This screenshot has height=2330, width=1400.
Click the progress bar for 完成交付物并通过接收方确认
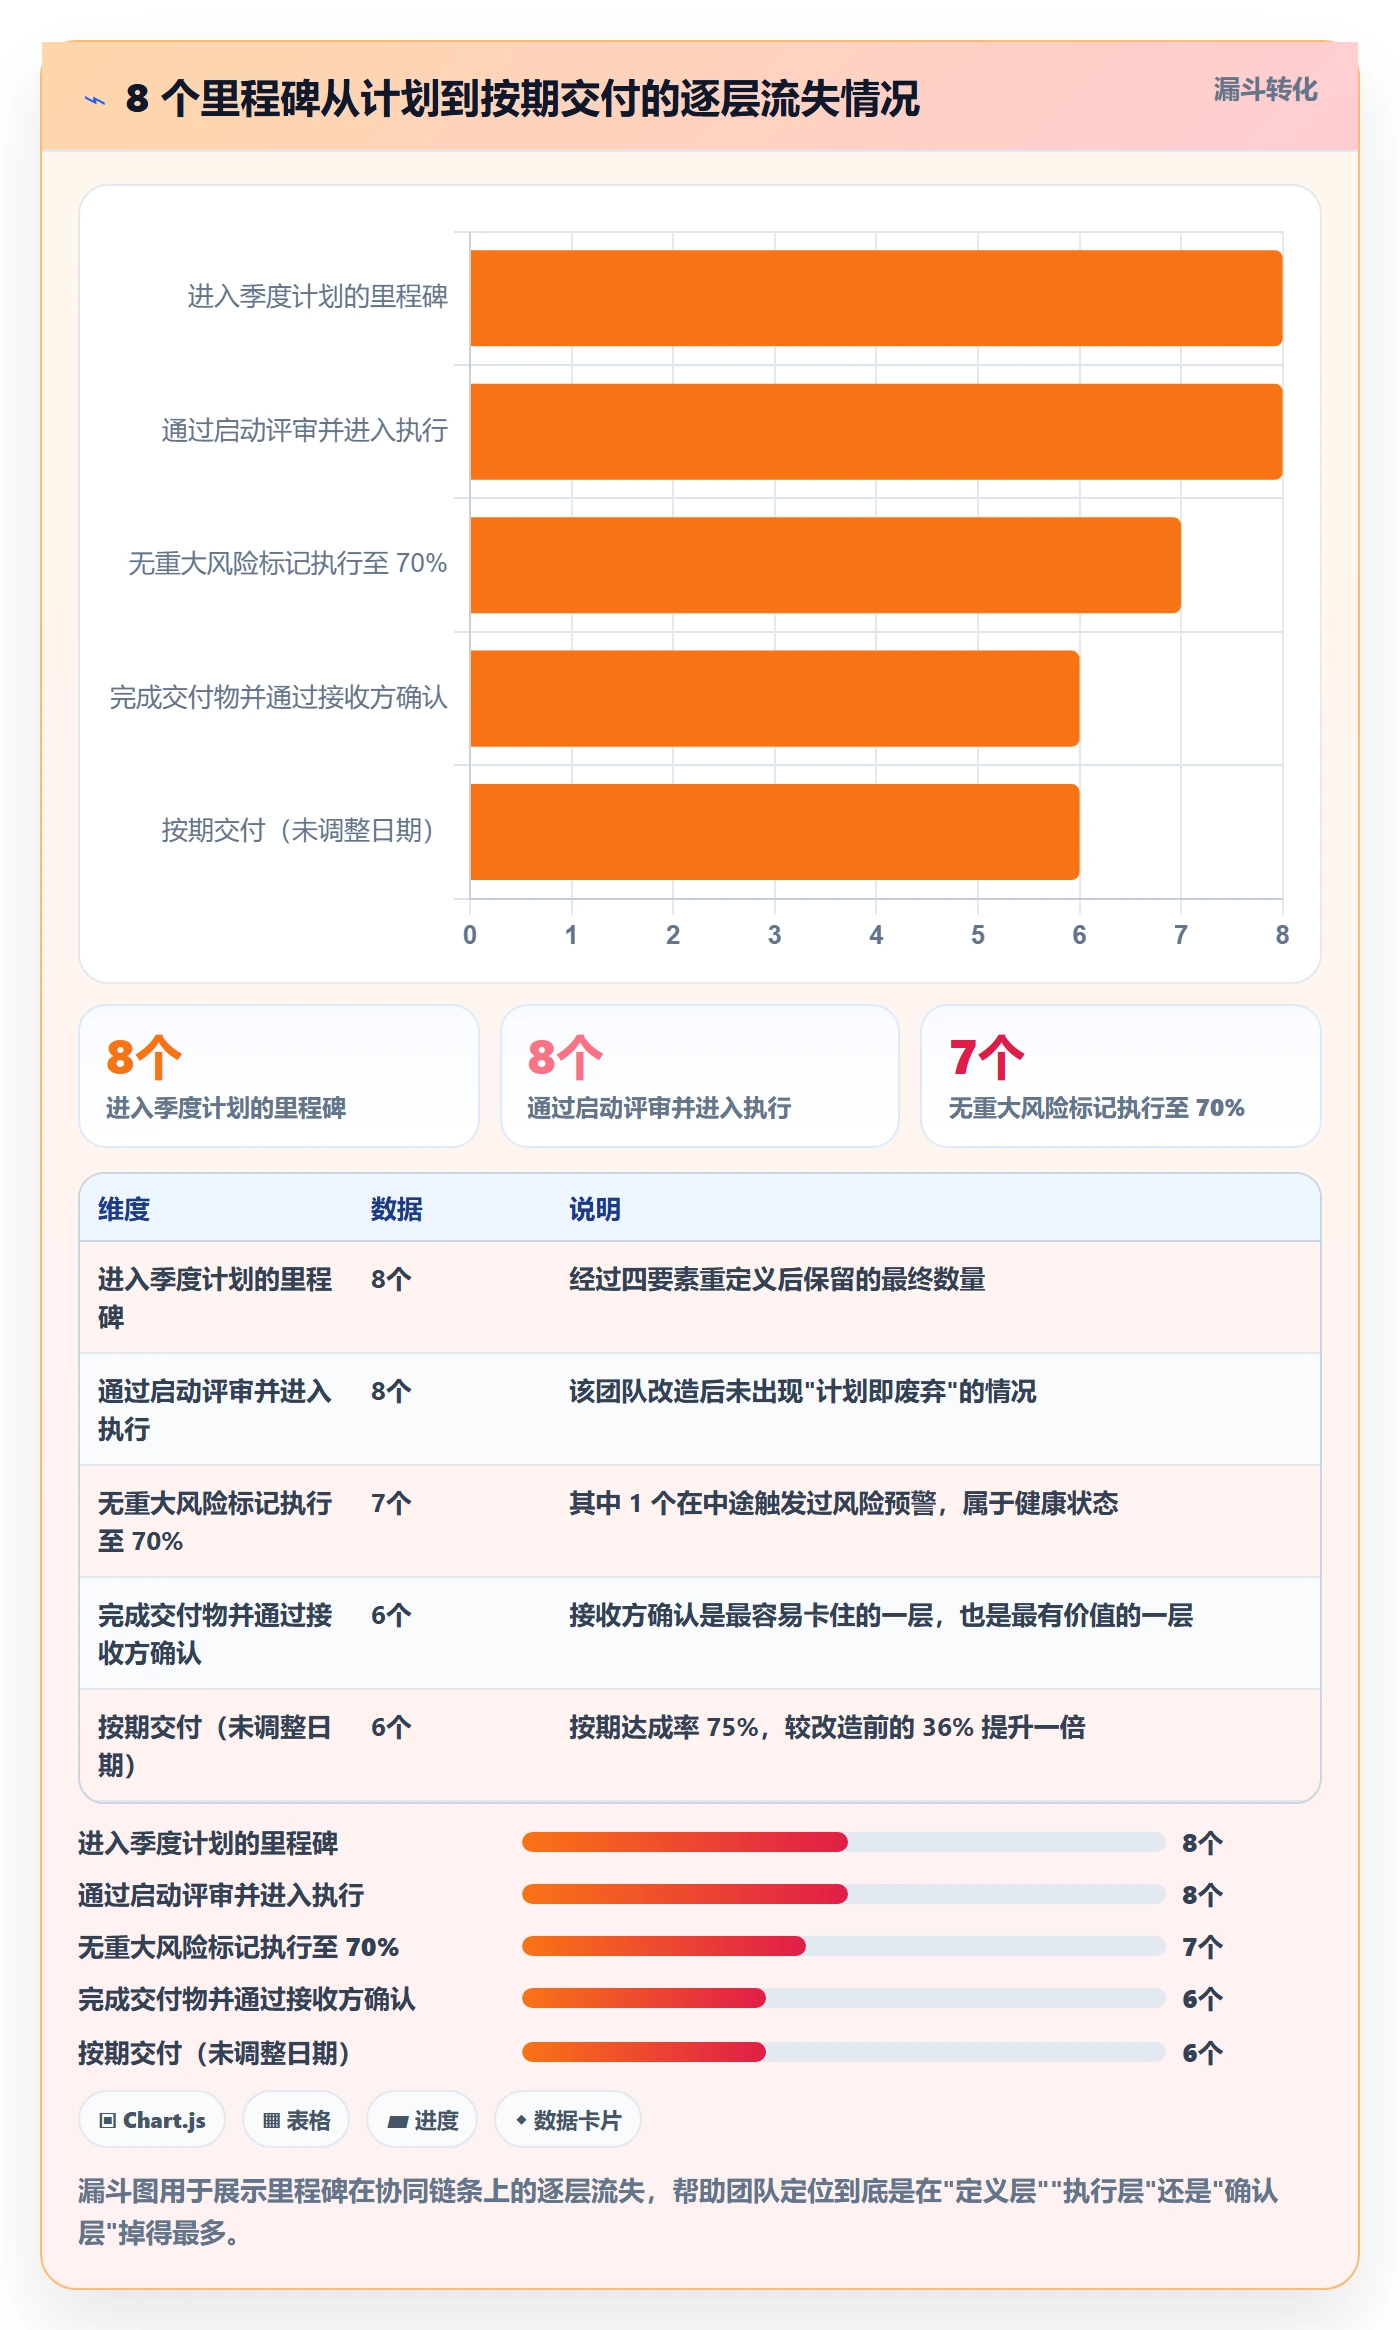coord(844,1998)
